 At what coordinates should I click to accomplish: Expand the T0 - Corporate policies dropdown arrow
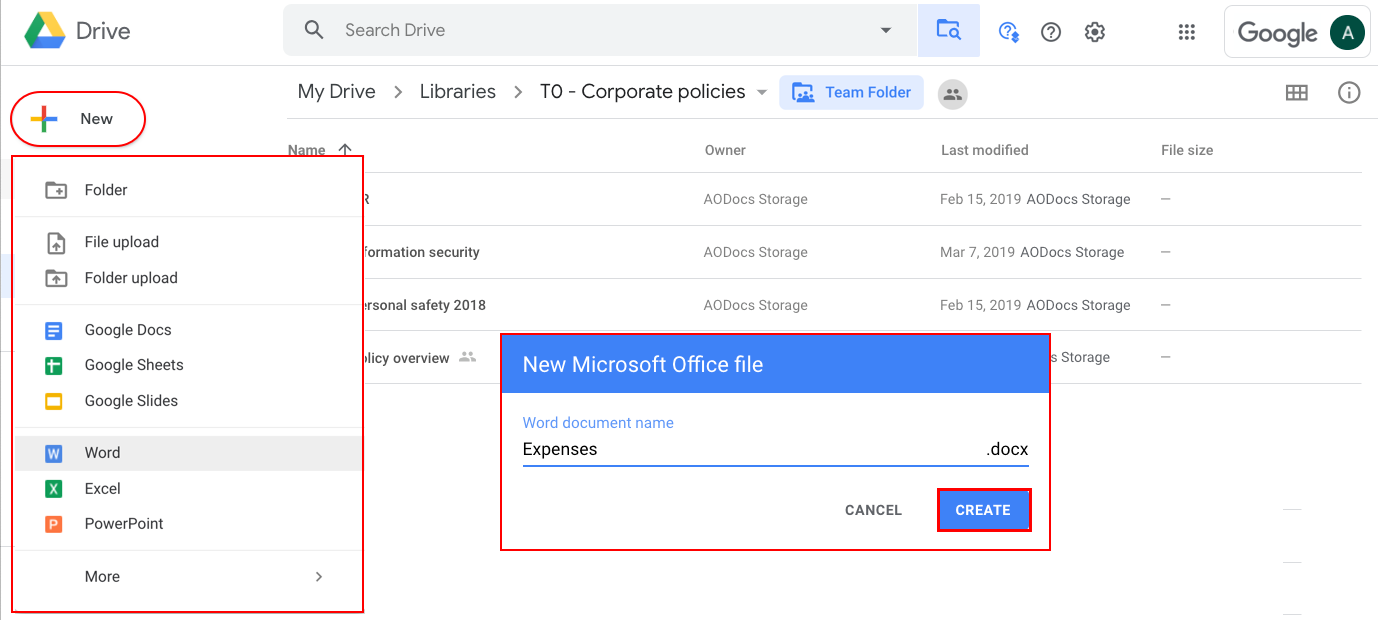762,92
